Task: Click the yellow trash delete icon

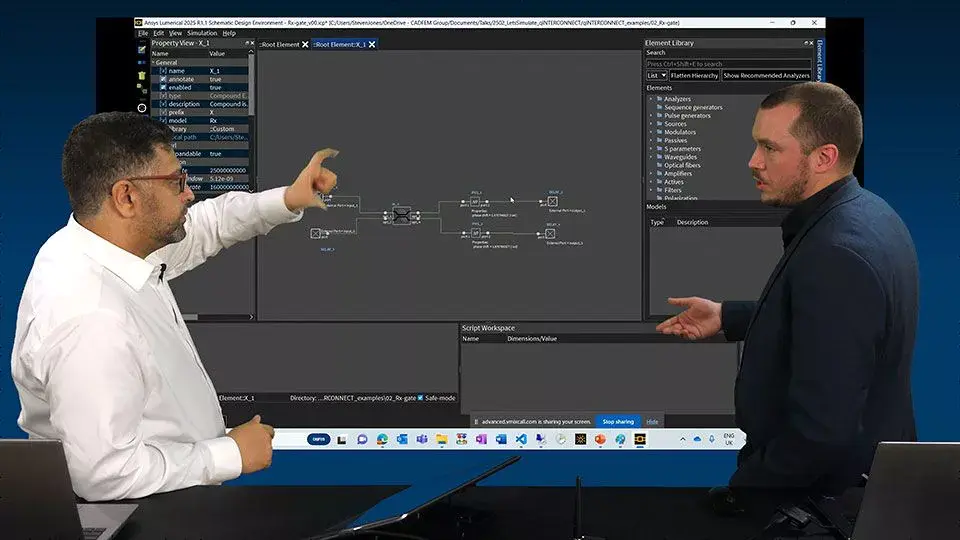Action: [x=142, y=75]
